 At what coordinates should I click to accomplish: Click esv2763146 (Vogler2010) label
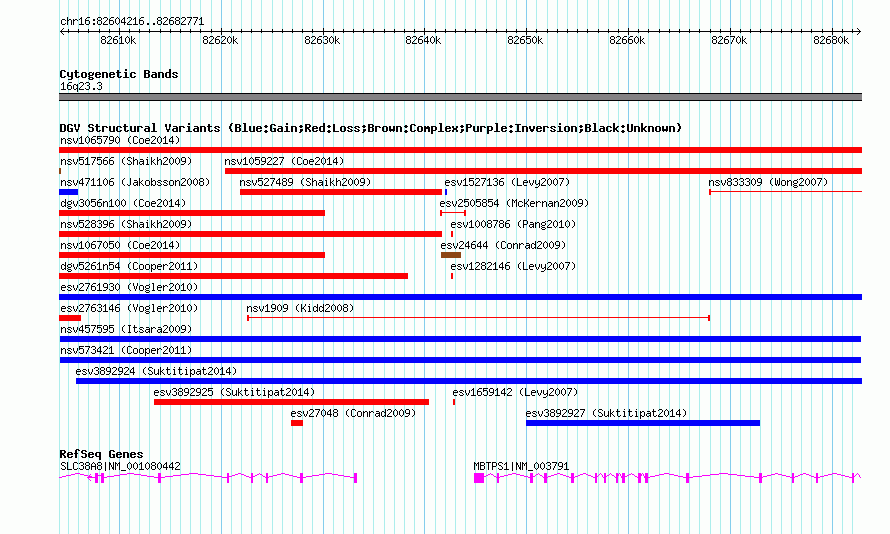(x=129, y=308)
